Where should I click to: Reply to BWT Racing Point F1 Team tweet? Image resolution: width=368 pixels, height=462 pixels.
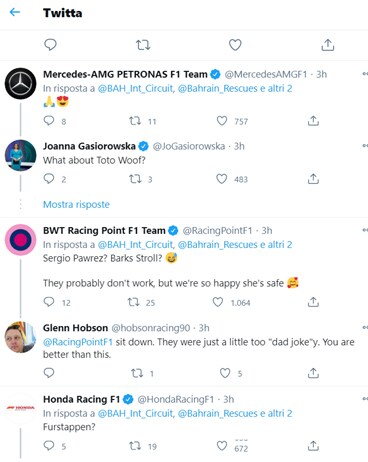click(x=49, y=302)
